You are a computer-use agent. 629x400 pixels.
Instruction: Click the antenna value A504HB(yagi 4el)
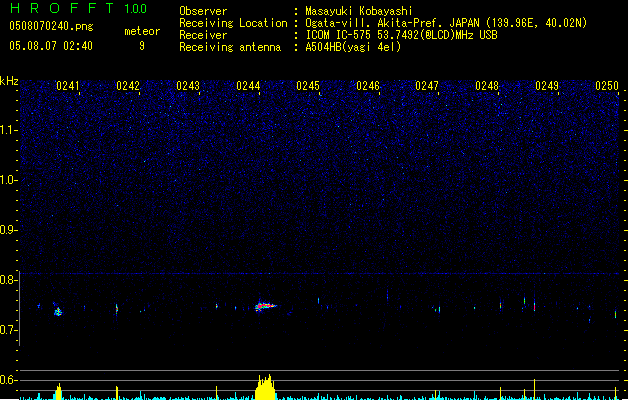[x=353, y=47]
